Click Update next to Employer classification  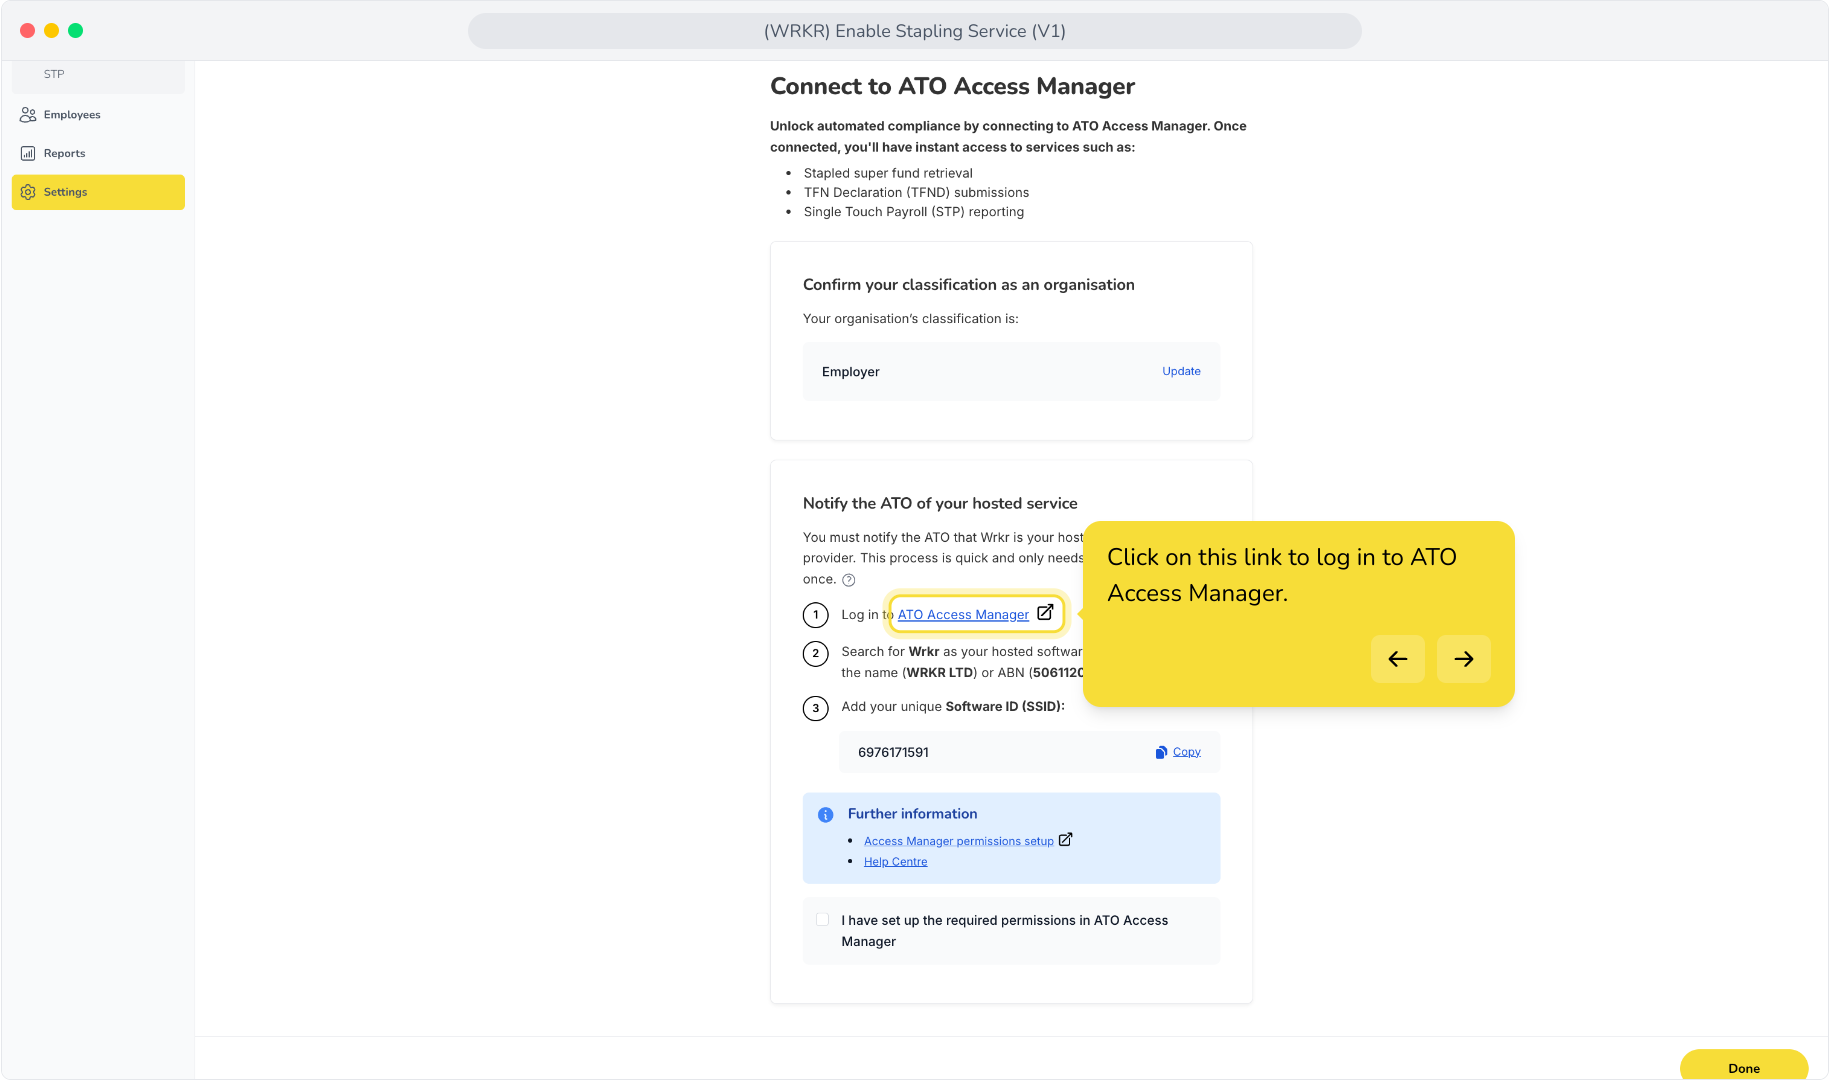1181,371
